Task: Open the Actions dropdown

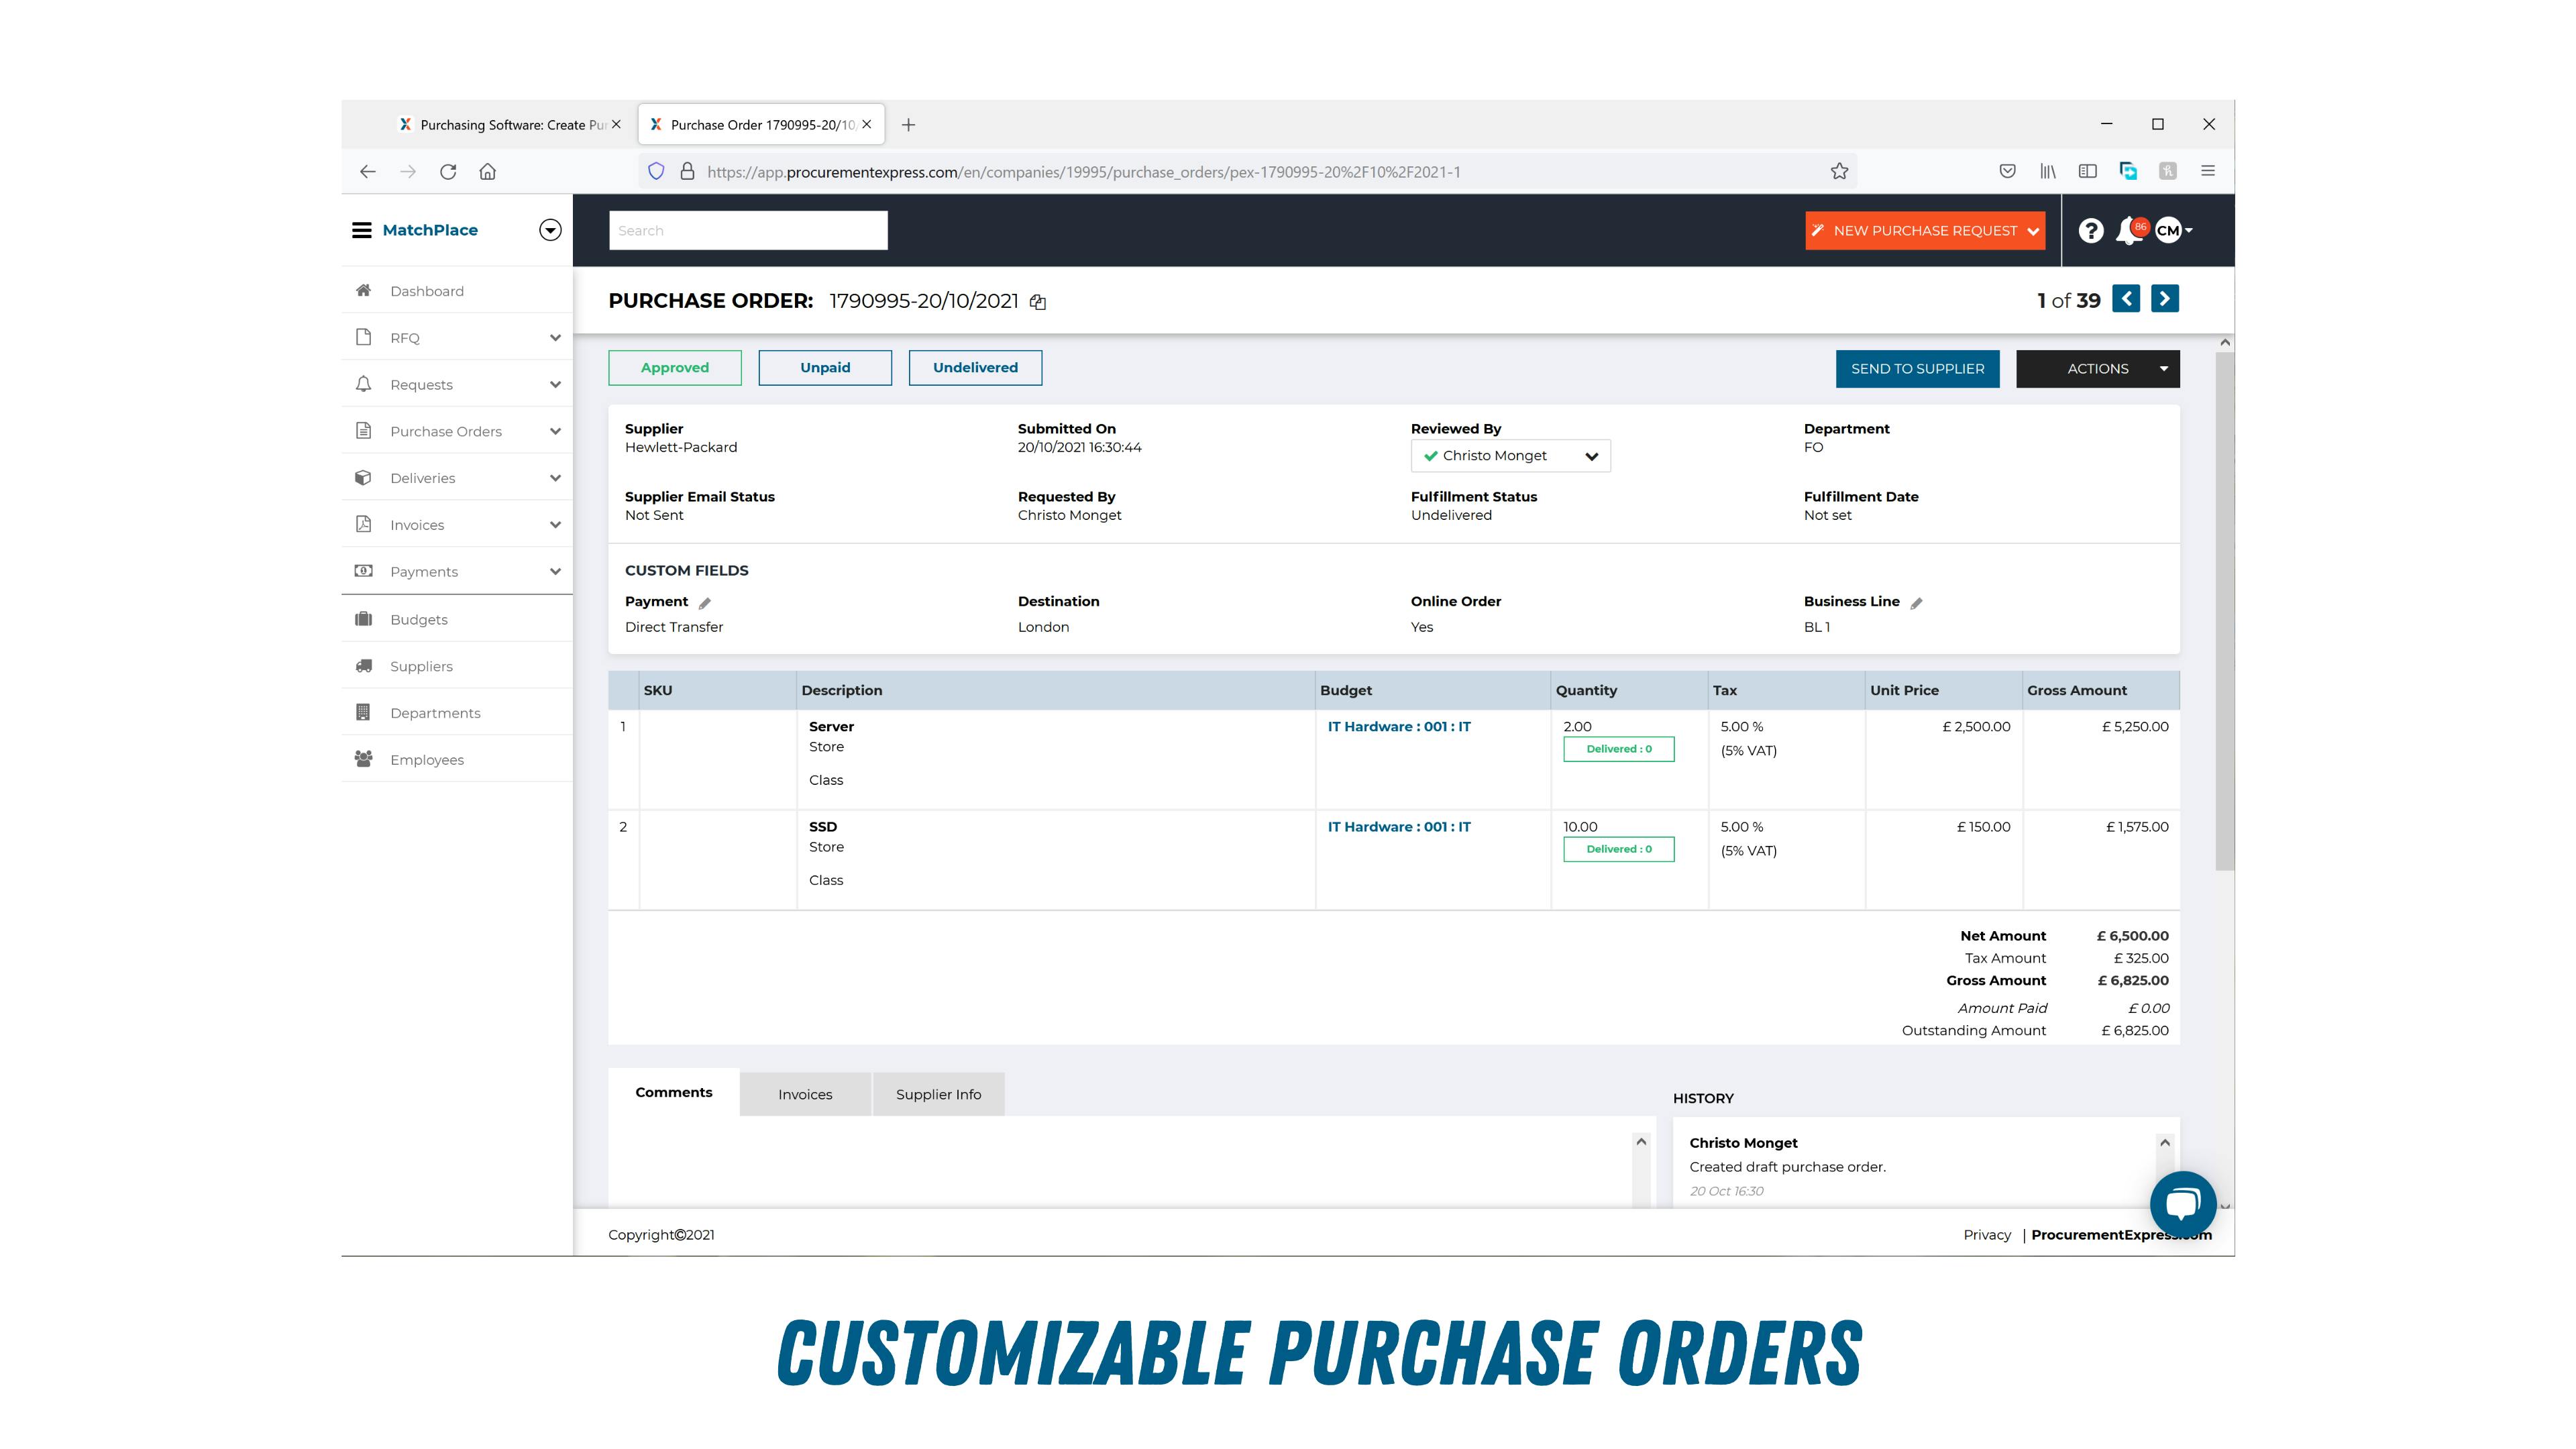Action: 2097,368
